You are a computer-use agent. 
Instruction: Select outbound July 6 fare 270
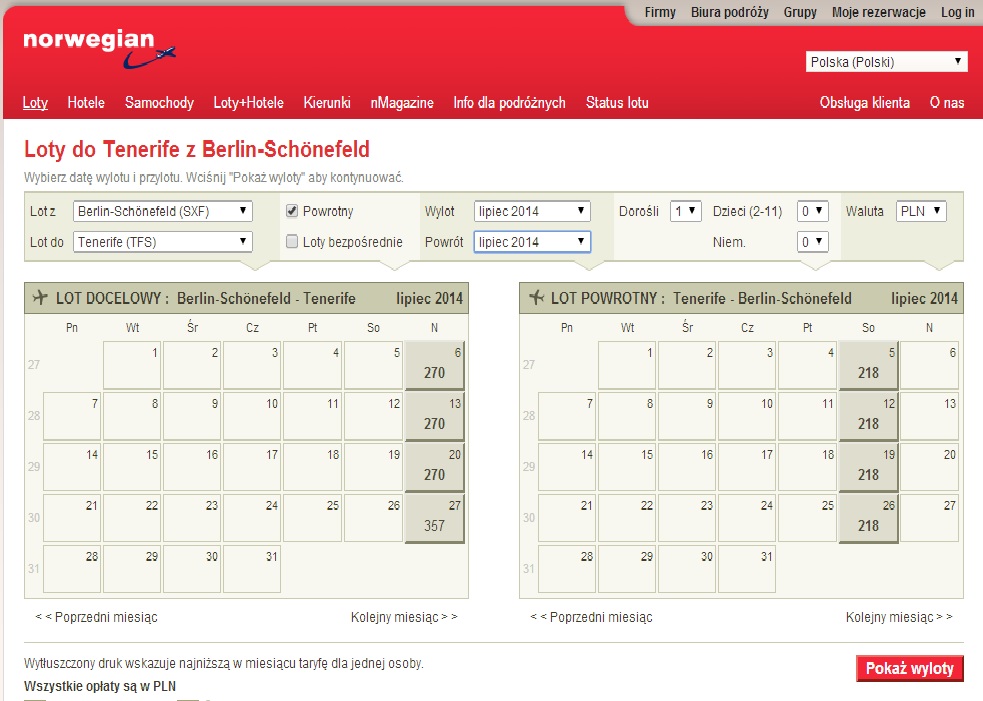tap(434, 365)
